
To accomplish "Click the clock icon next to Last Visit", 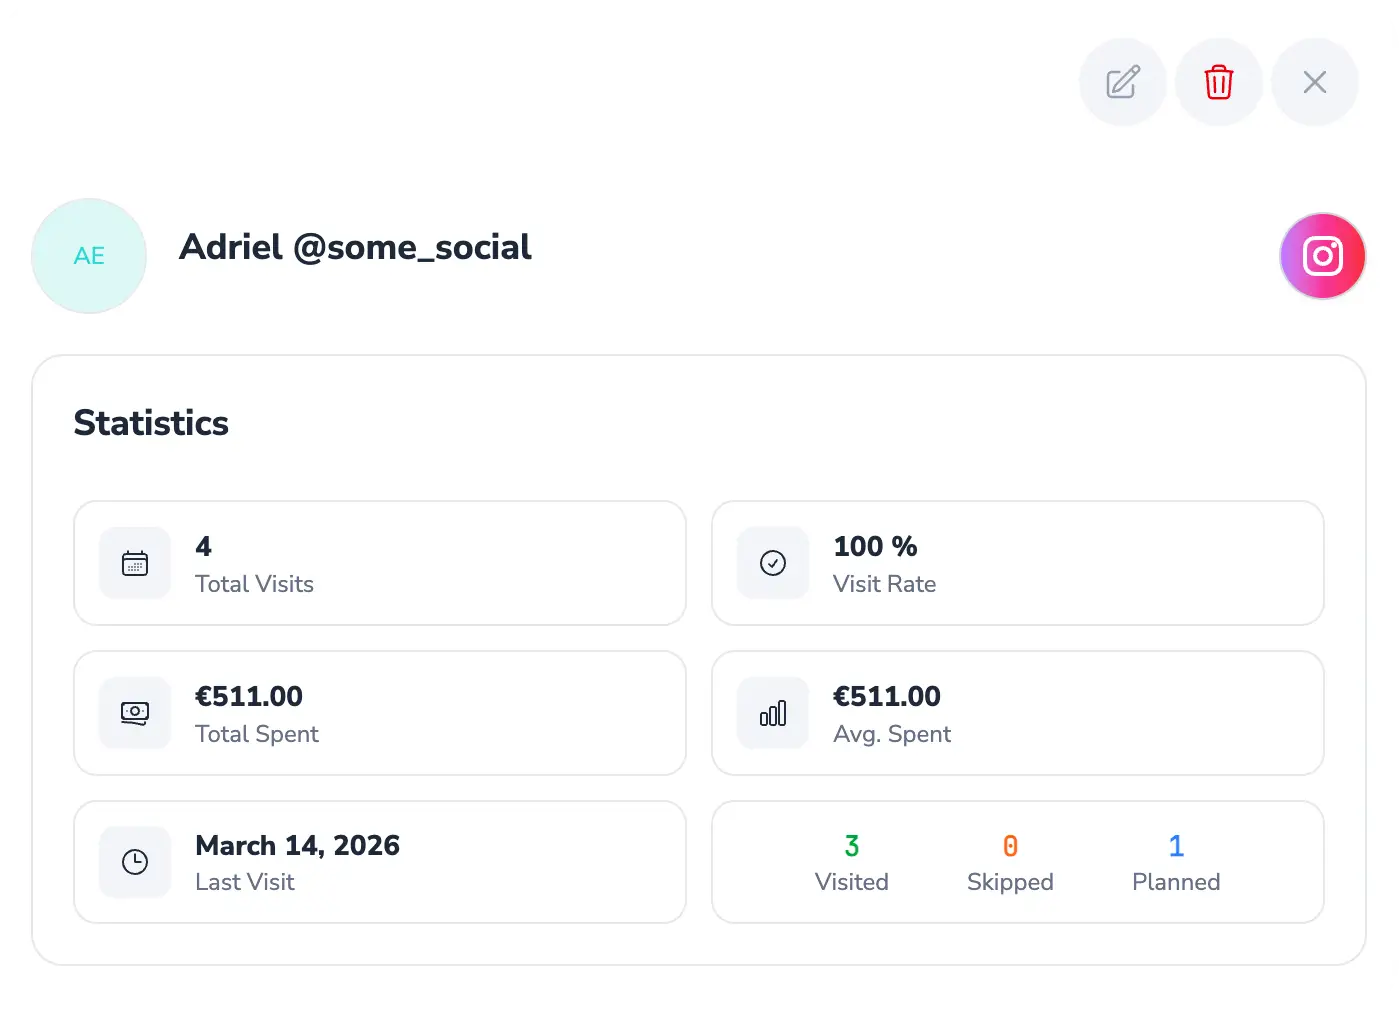I will tap(135, 862).
